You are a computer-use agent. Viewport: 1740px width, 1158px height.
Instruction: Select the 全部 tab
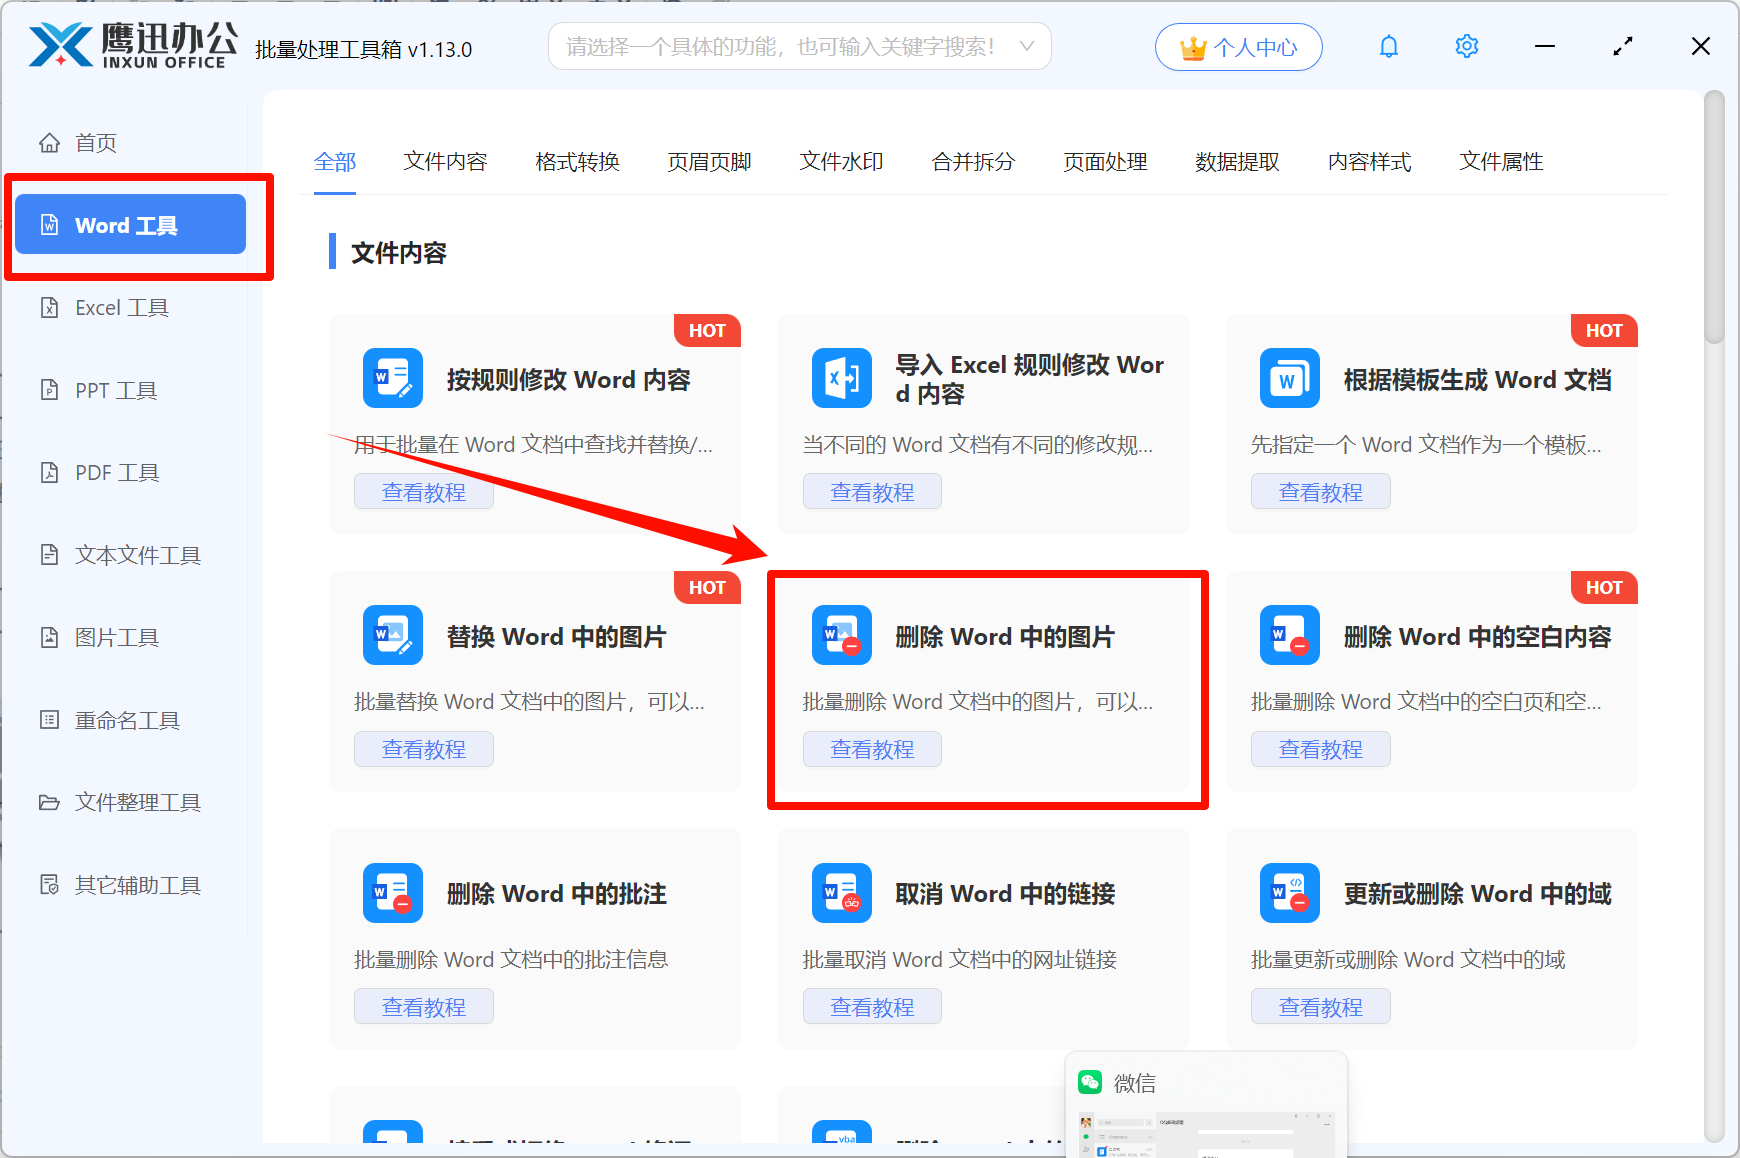(335, 162)
